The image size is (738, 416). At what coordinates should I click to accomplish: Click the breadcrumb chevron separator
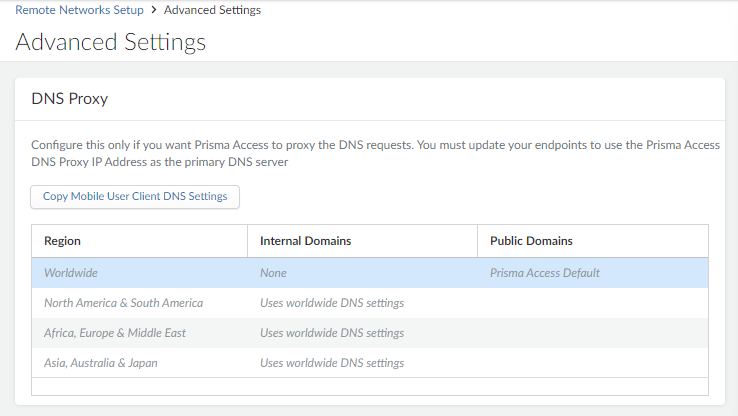(153, 10)
